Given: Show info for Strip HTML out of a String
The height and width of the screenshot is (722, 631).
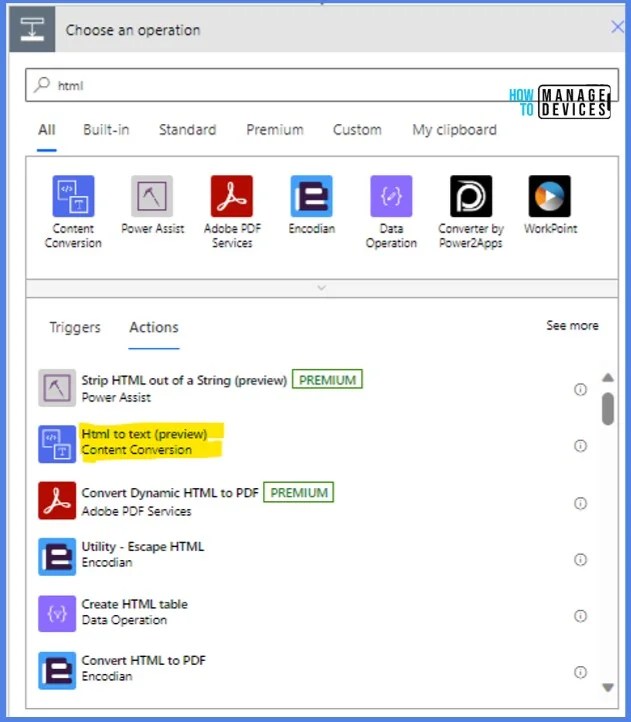Looking at the screenshot, I should 580,389.
